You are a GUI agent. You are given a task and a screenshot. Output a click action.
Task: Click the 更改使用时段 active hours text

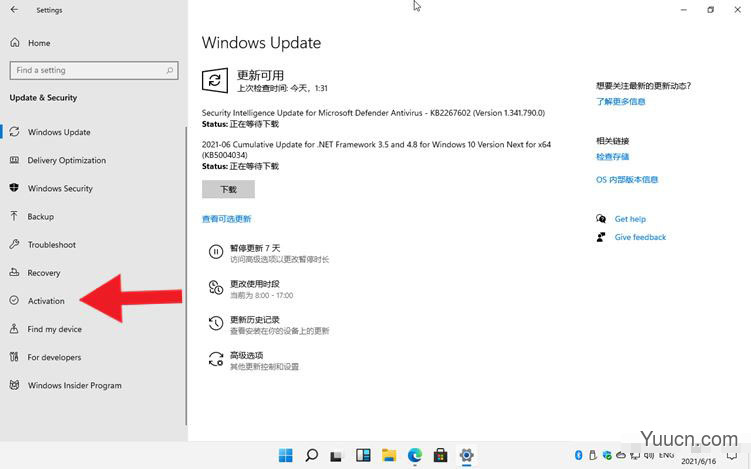pyautogui.click(x=255, y=284)
